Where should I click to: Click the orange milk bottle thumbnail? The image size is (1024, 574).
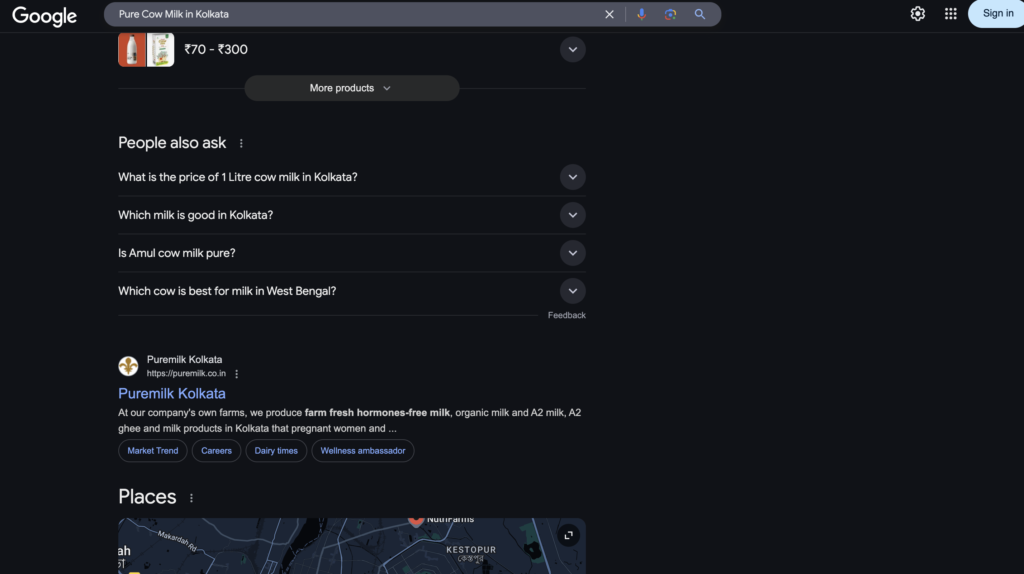132,50
